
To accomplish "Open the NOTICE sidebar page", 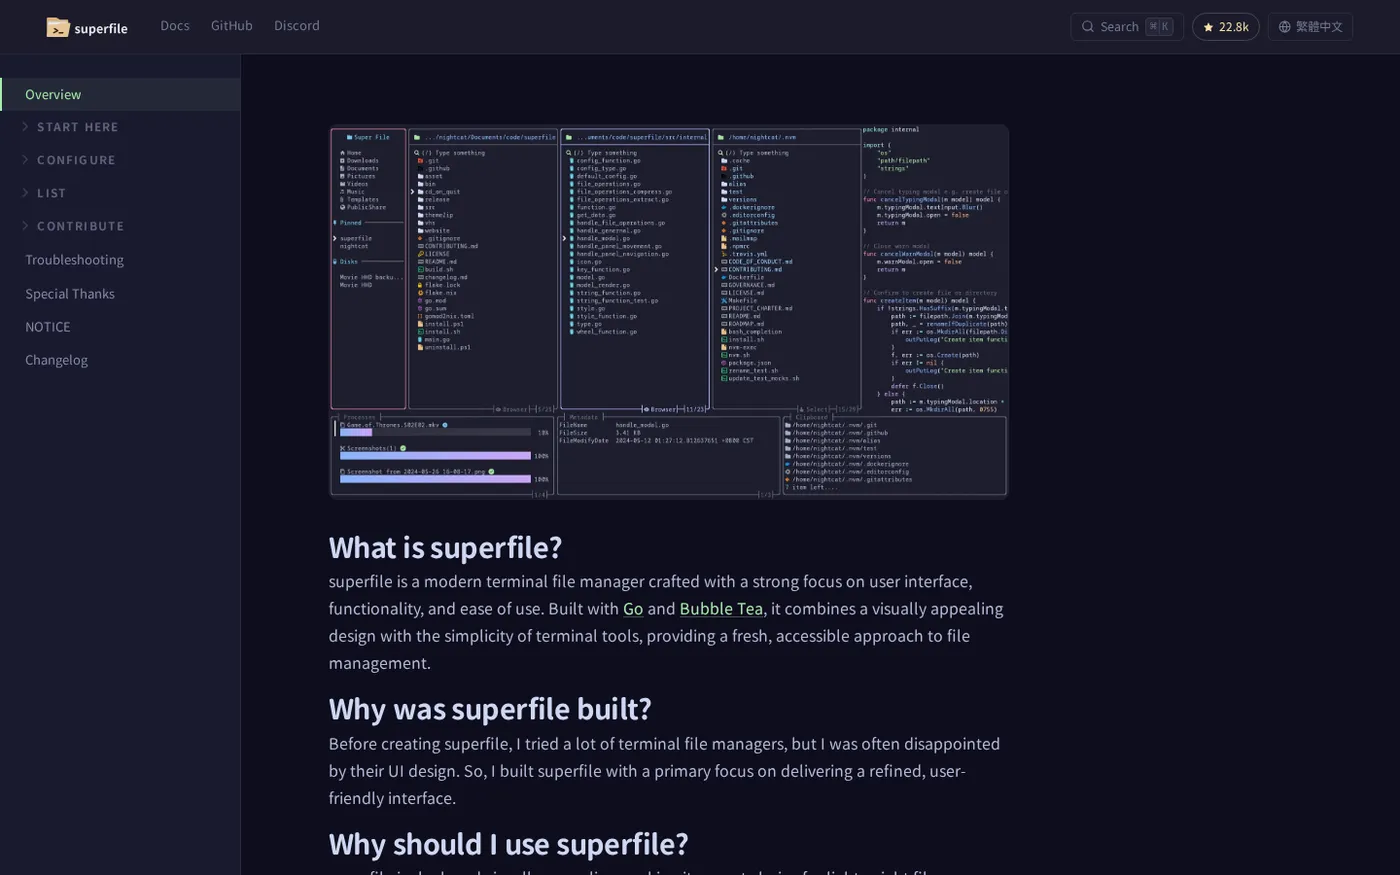I will coord(48,327).
